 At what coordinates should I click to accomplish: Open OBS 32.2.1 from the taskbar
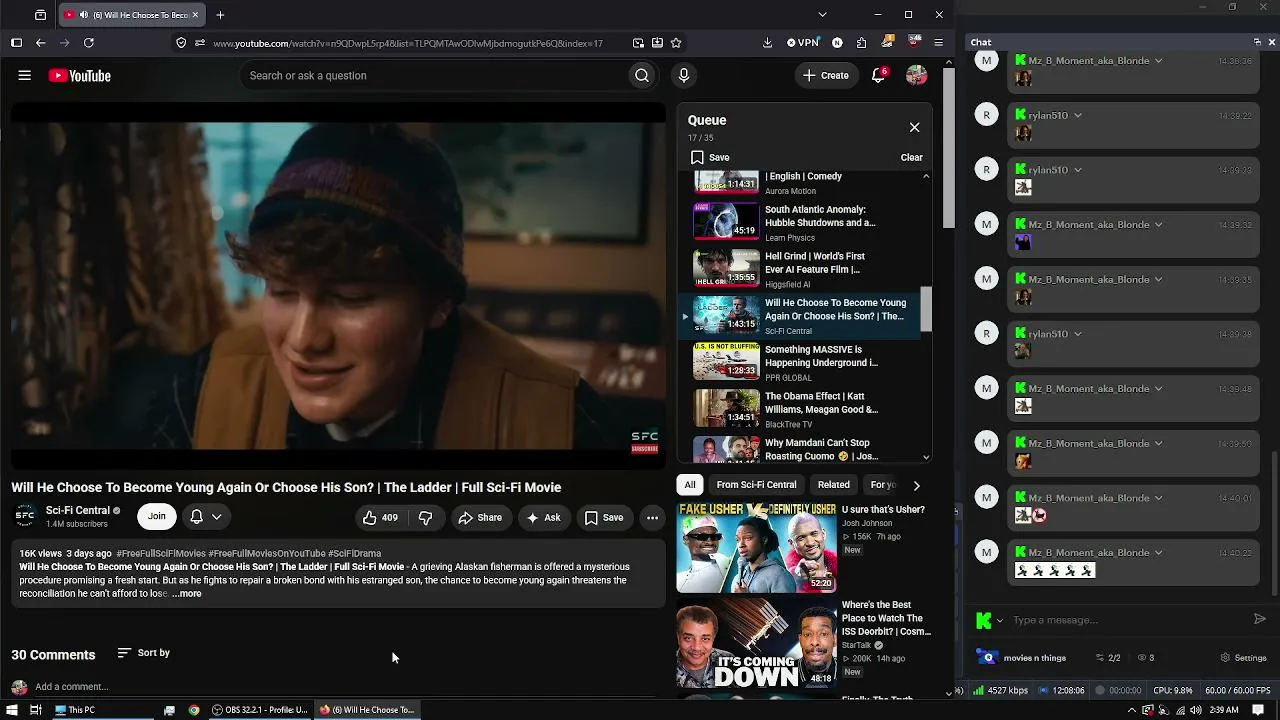coord(259,710)
